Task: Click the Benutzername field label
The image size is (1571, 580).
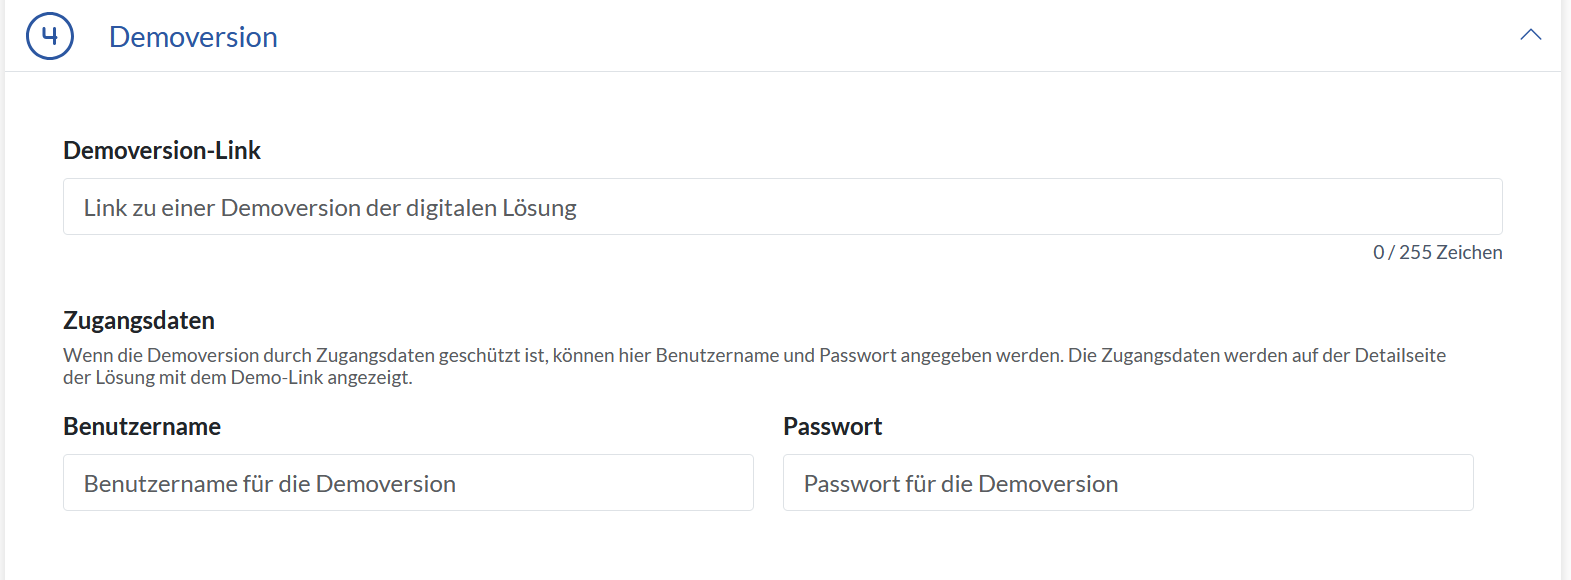Action: click(142, 426)
